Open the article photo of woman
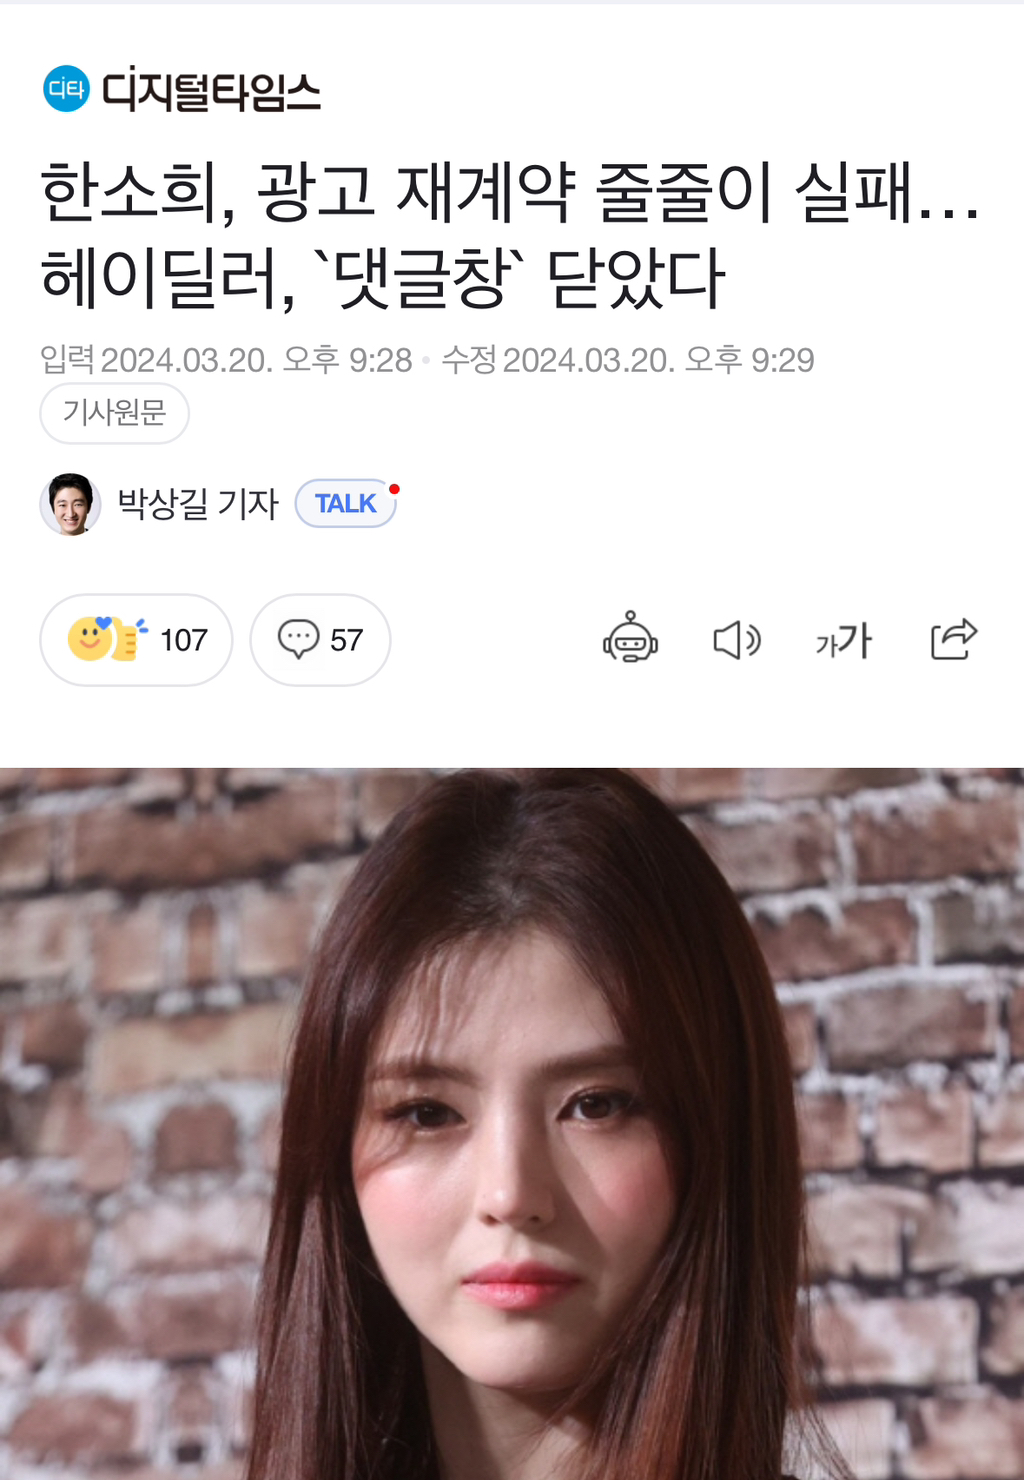 [x=512, y=1124]
